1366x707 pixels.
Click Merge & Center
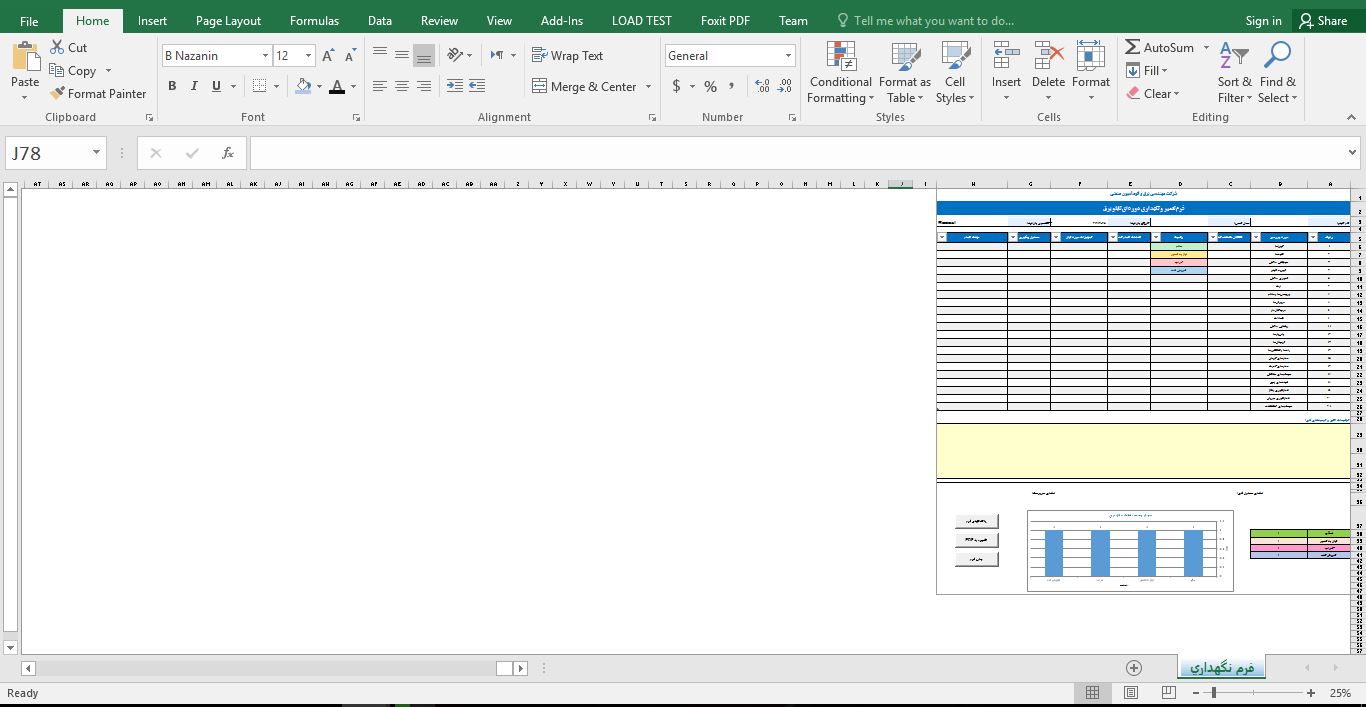[x=585, y=86]
